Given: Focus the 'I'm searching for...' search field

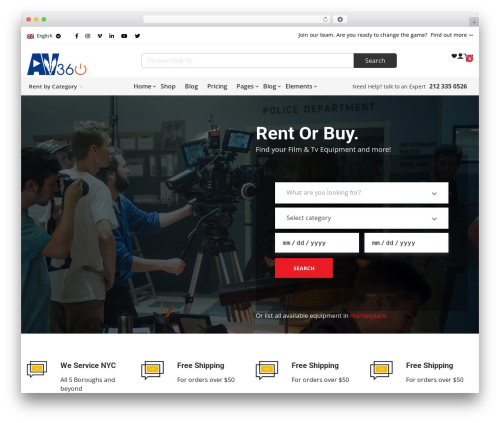Looking at the screenshot, I should click(247, 61).
